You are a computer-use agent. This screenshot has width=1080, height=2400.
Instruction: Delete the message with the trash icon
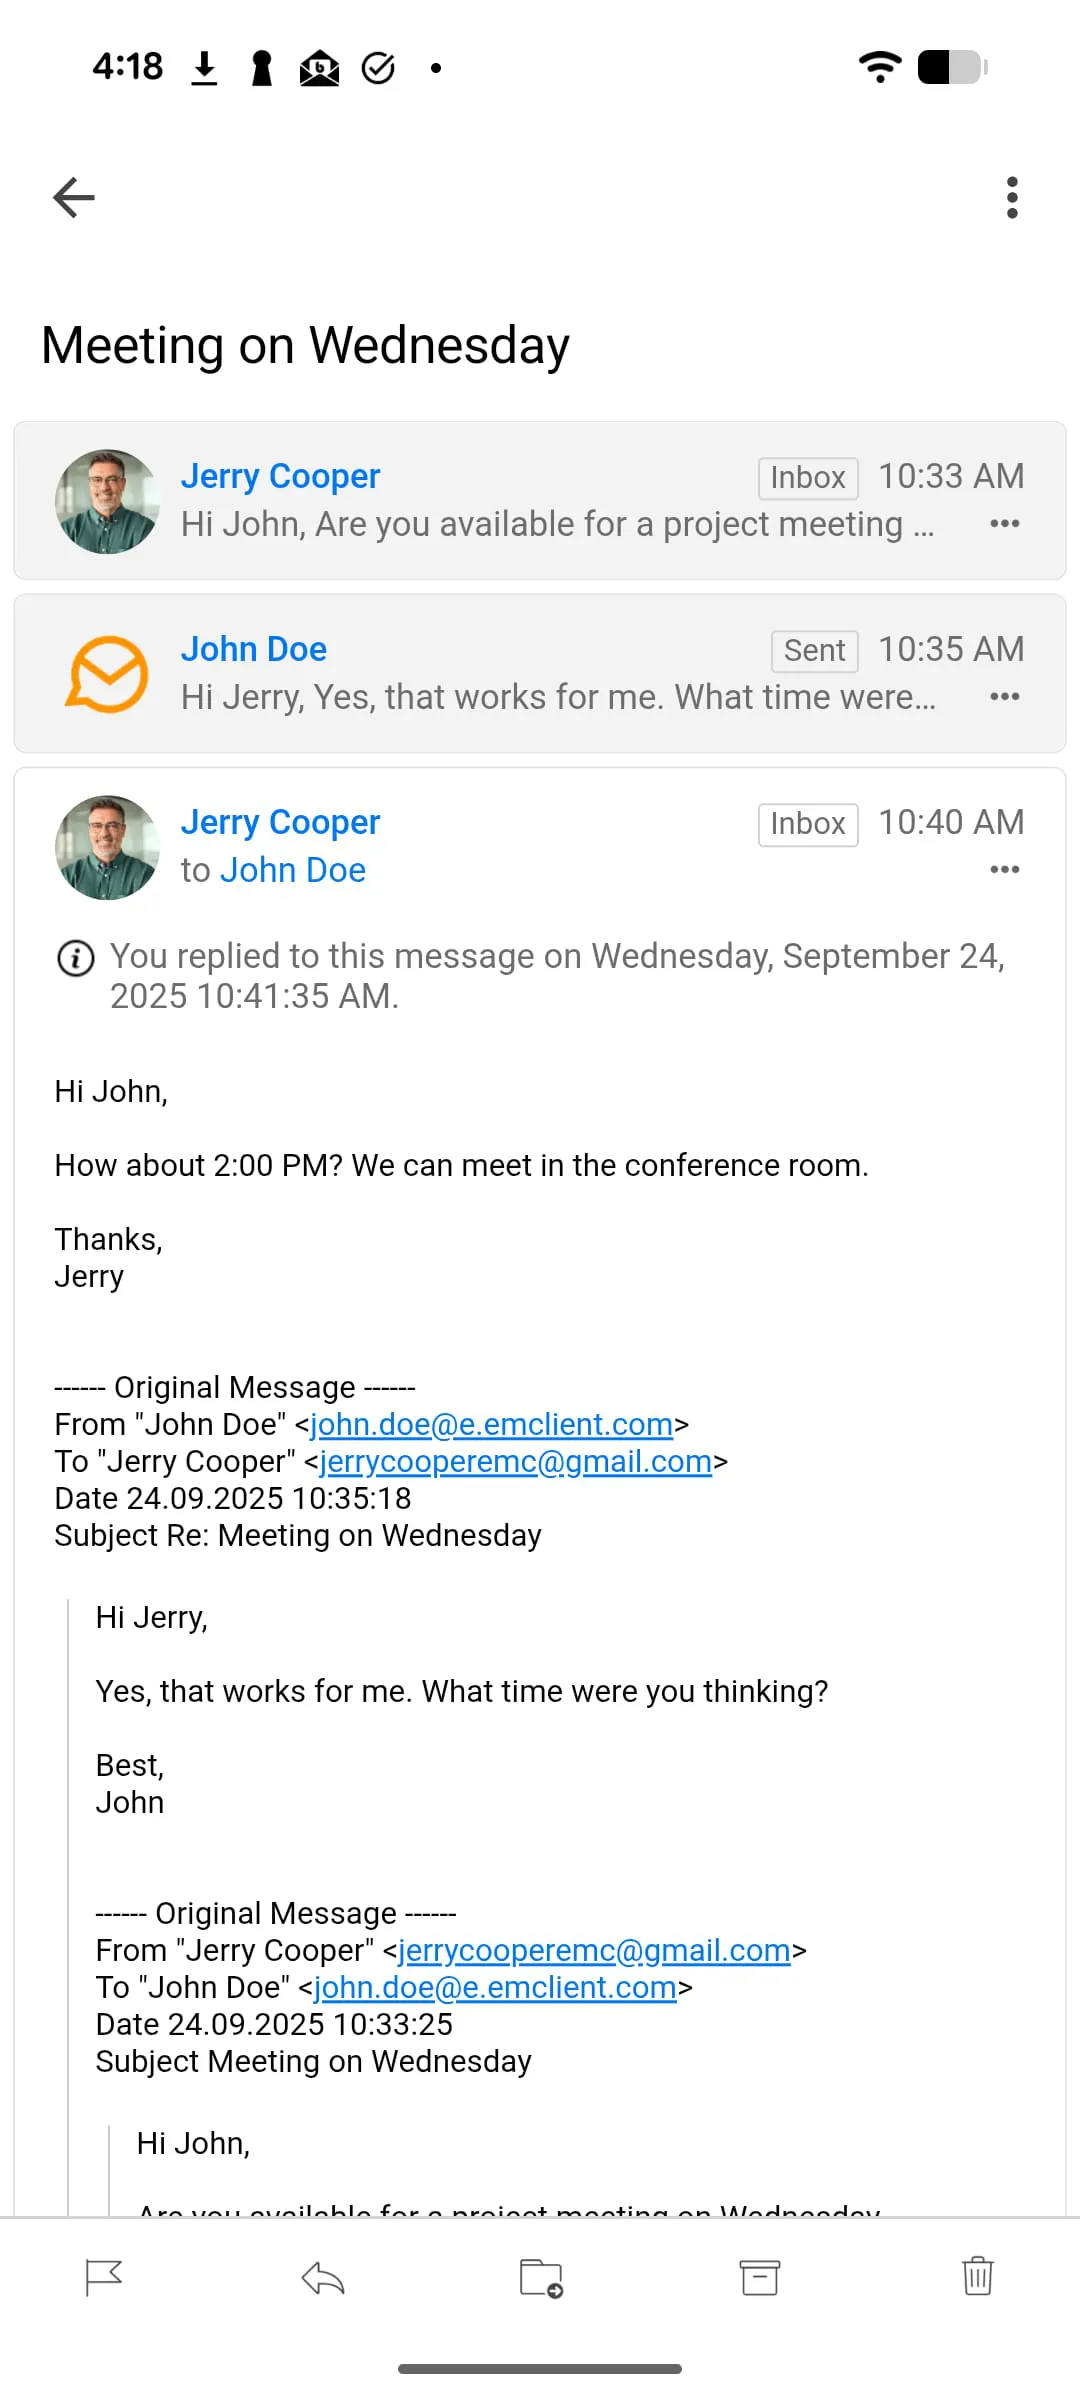(x=977, y=2277)
